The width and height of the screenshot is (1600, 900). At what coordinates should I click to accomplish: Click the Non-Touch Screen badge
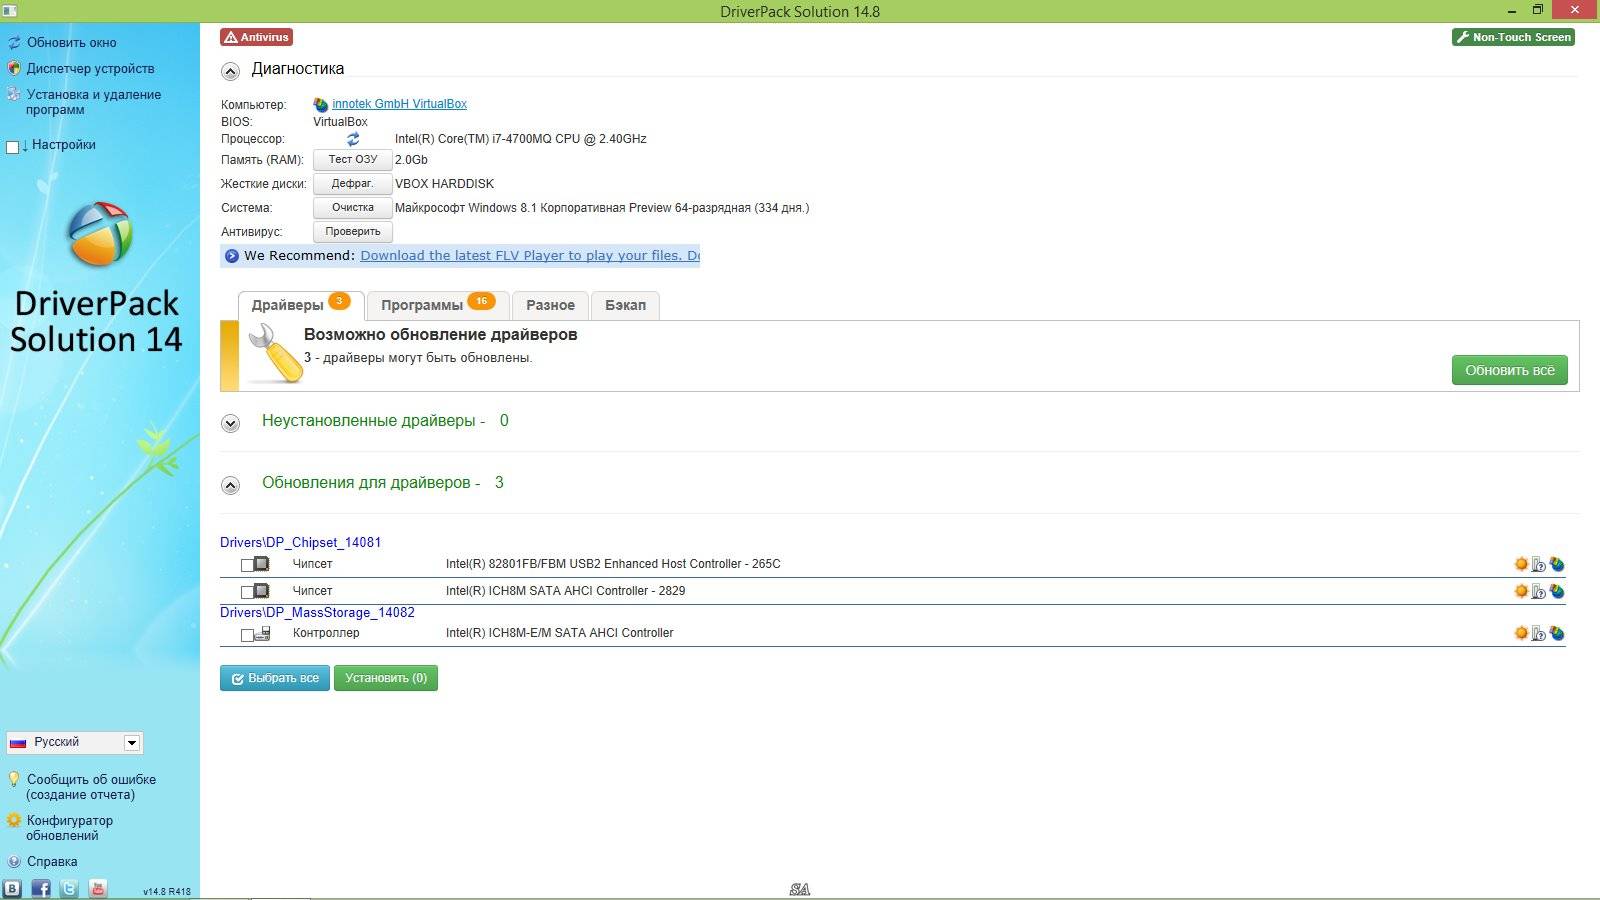click(1514, 37)
